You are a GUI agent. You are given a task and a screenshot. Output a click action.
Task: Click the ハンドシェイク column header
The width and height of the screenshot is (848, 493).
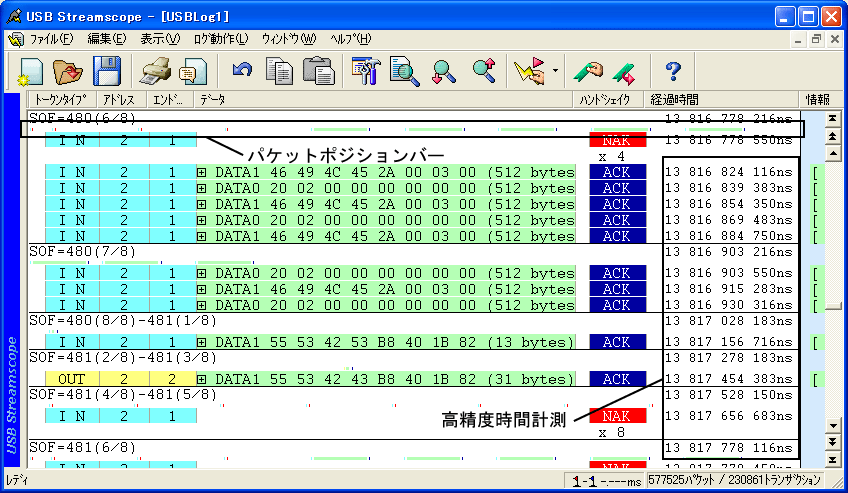pyautogui.click(x=608, y=99)
